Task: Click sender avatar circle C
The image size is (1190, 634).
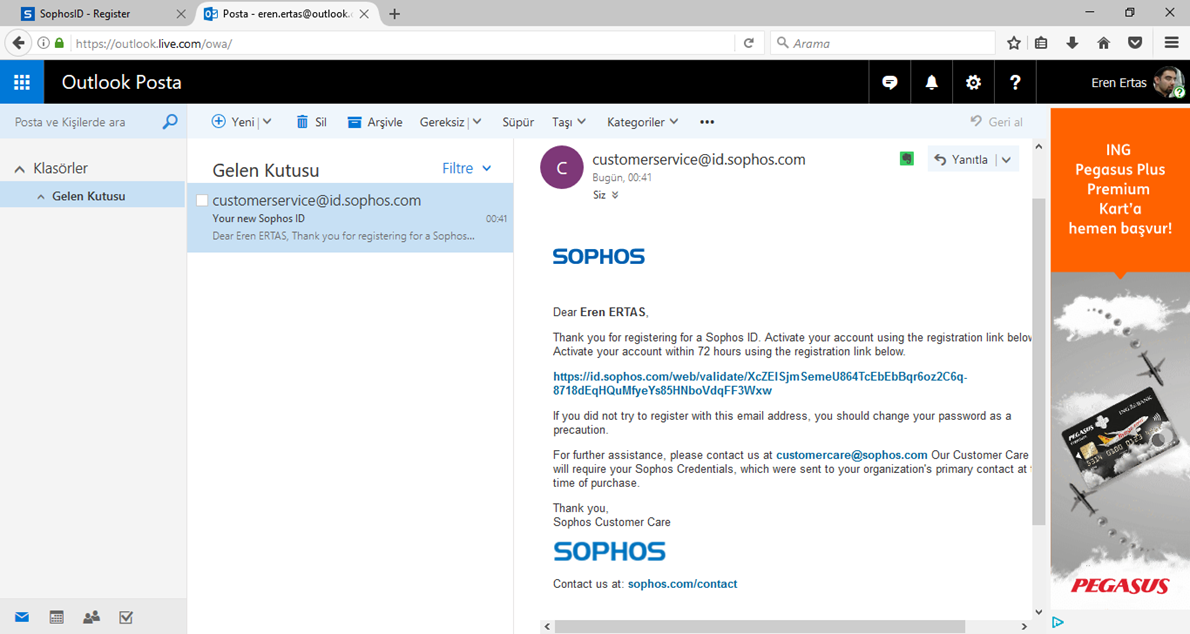Action: click(562, 167)
